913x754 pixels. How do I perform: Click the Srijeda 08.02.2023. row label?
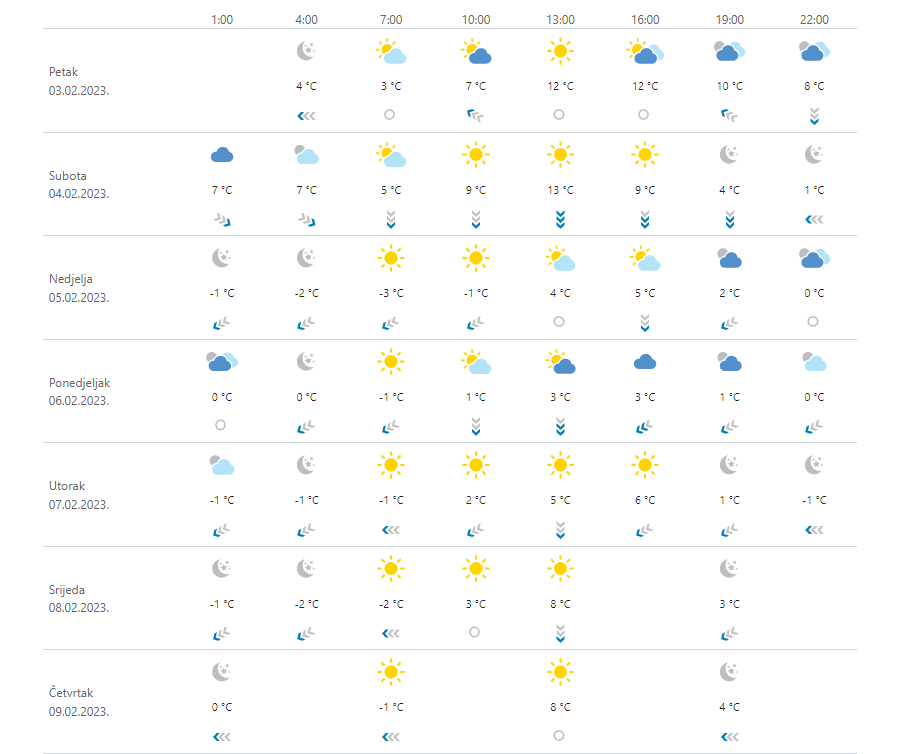point(79,598)
